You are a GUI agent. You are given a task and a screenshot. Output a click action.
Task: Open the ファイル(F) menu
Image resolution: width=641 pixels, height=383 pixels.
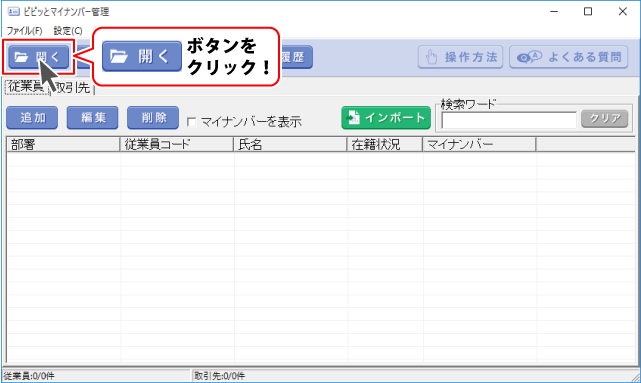pyautogui.click(x=25, y=31)
